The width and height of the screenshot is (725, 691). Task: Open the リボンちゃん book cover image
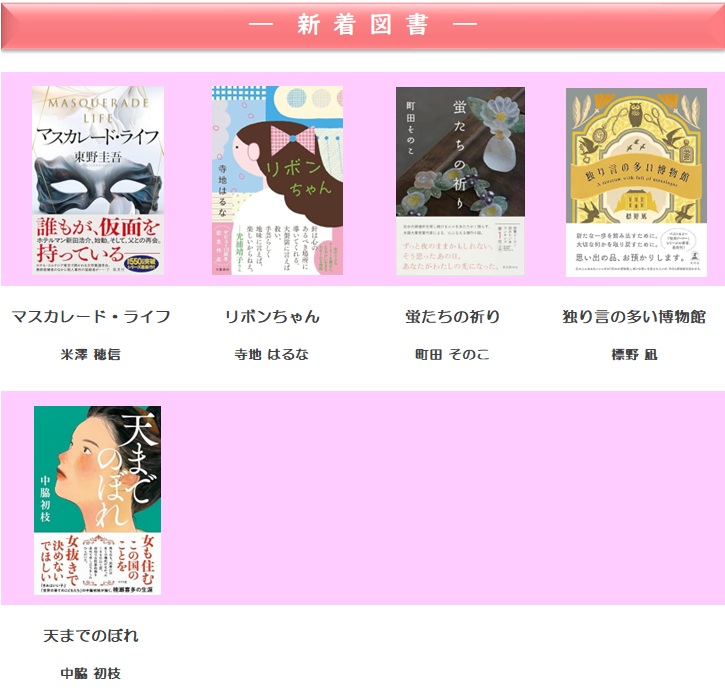[277, 180]
